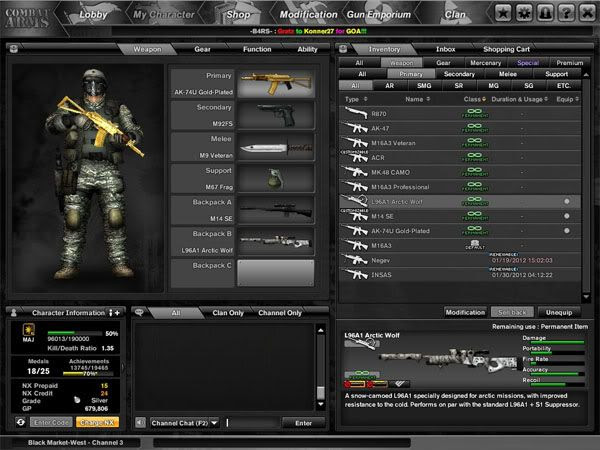
Task: Sort inventory by Name column
Action: [418, 99]
